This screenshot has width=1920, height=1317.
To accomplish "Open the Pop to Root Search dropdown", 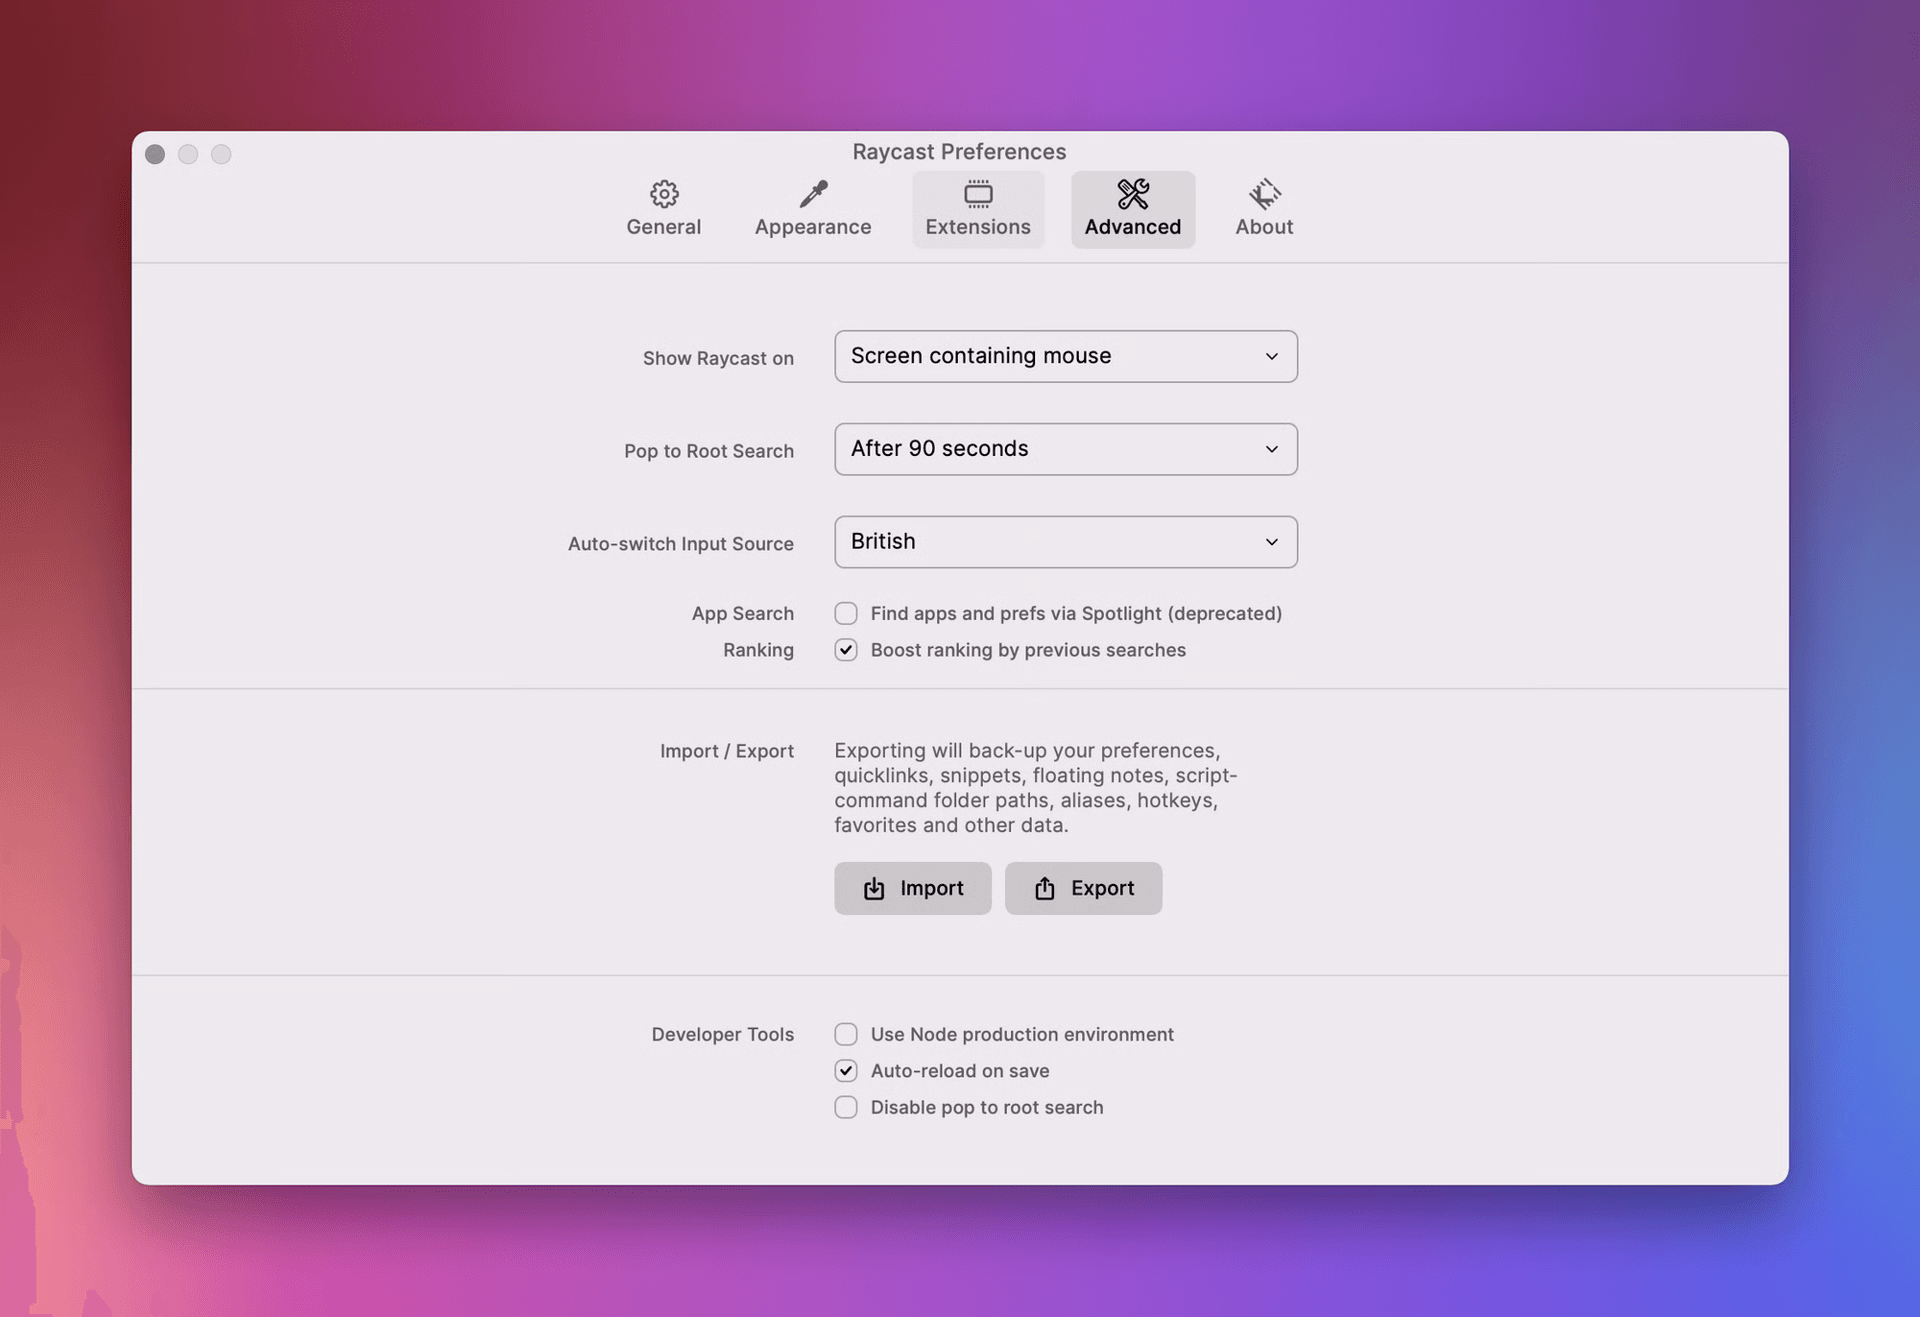I will 1065,449.
